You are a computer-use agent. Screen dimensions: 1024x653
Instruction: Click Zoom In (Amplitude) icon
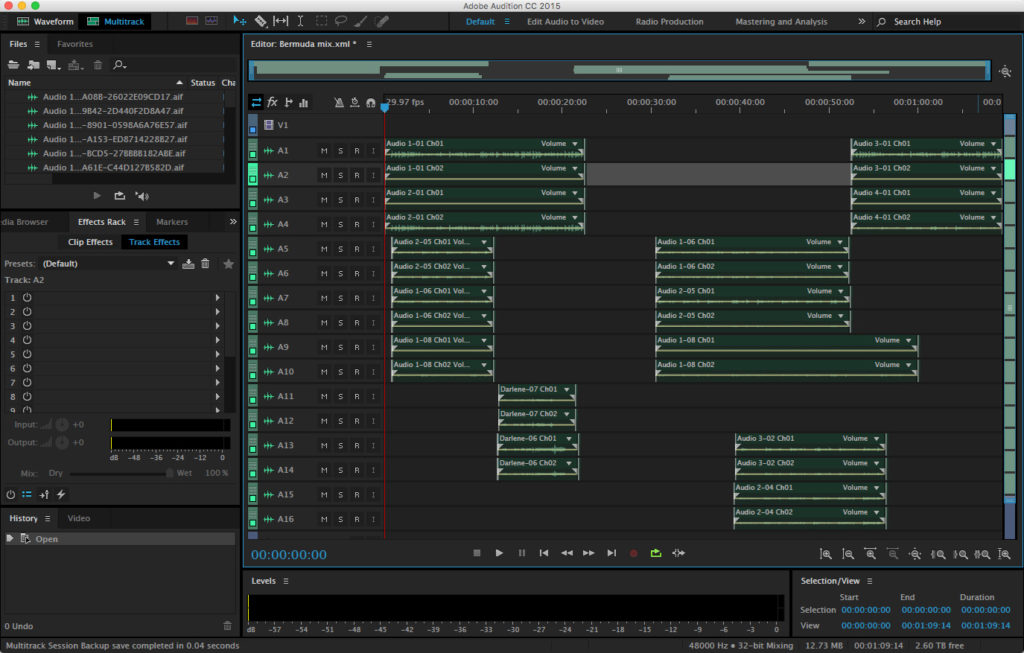[825, 554]
